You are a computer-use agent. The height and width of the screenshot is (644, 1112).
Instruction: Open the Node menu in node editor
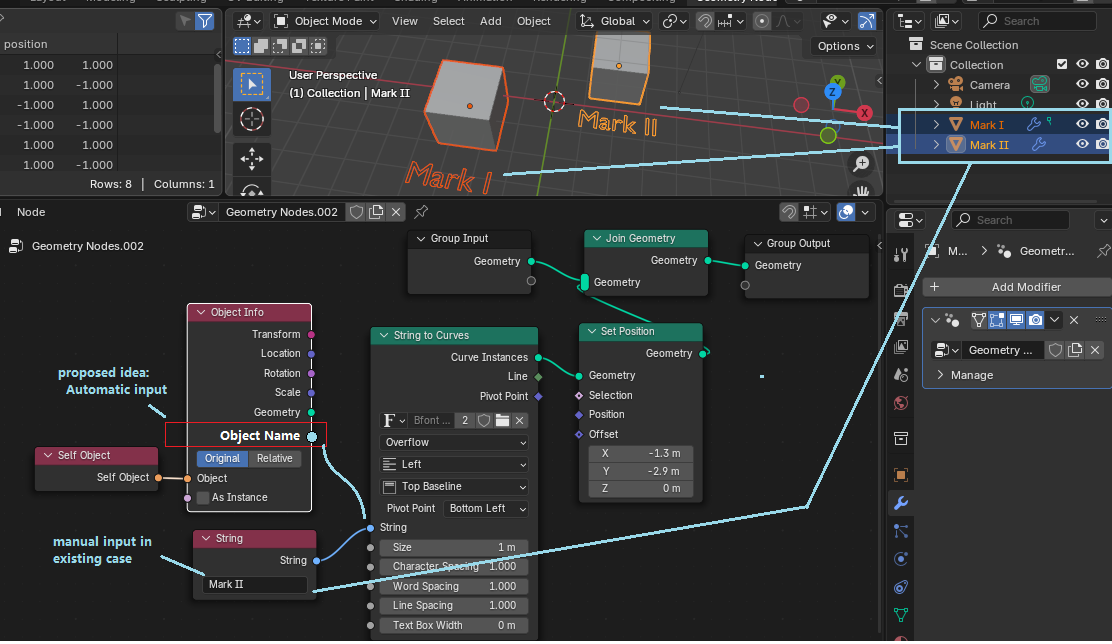[x=31, y=212]
